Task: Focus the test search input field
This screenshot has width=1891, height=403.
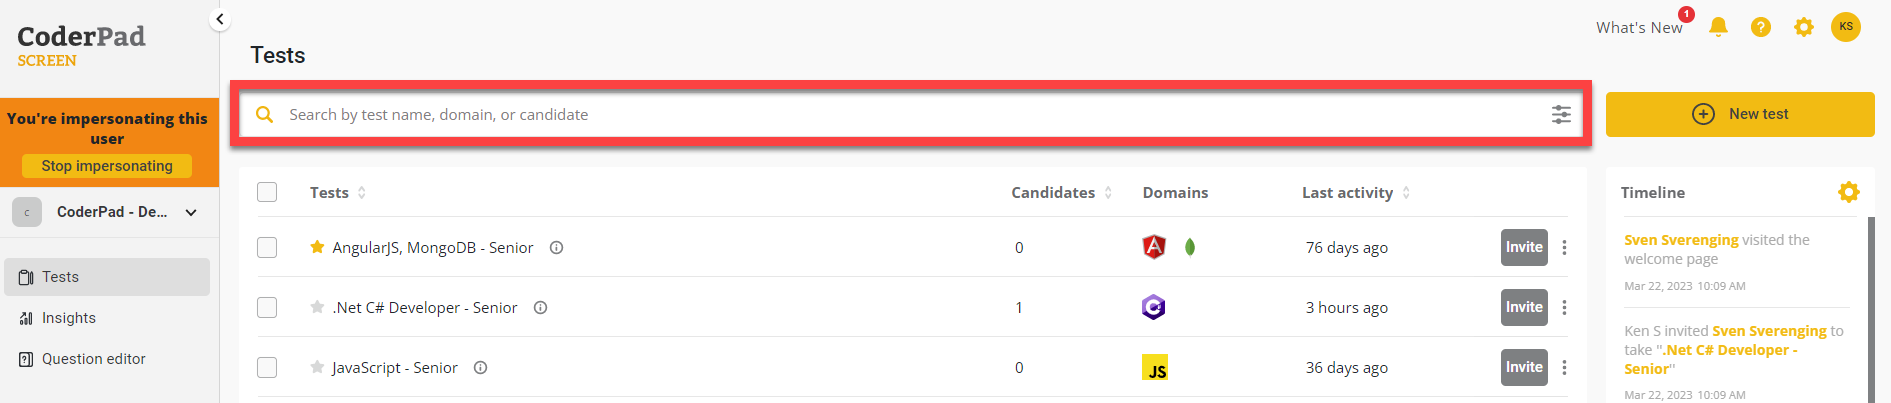Action: (x=900, y=115)
